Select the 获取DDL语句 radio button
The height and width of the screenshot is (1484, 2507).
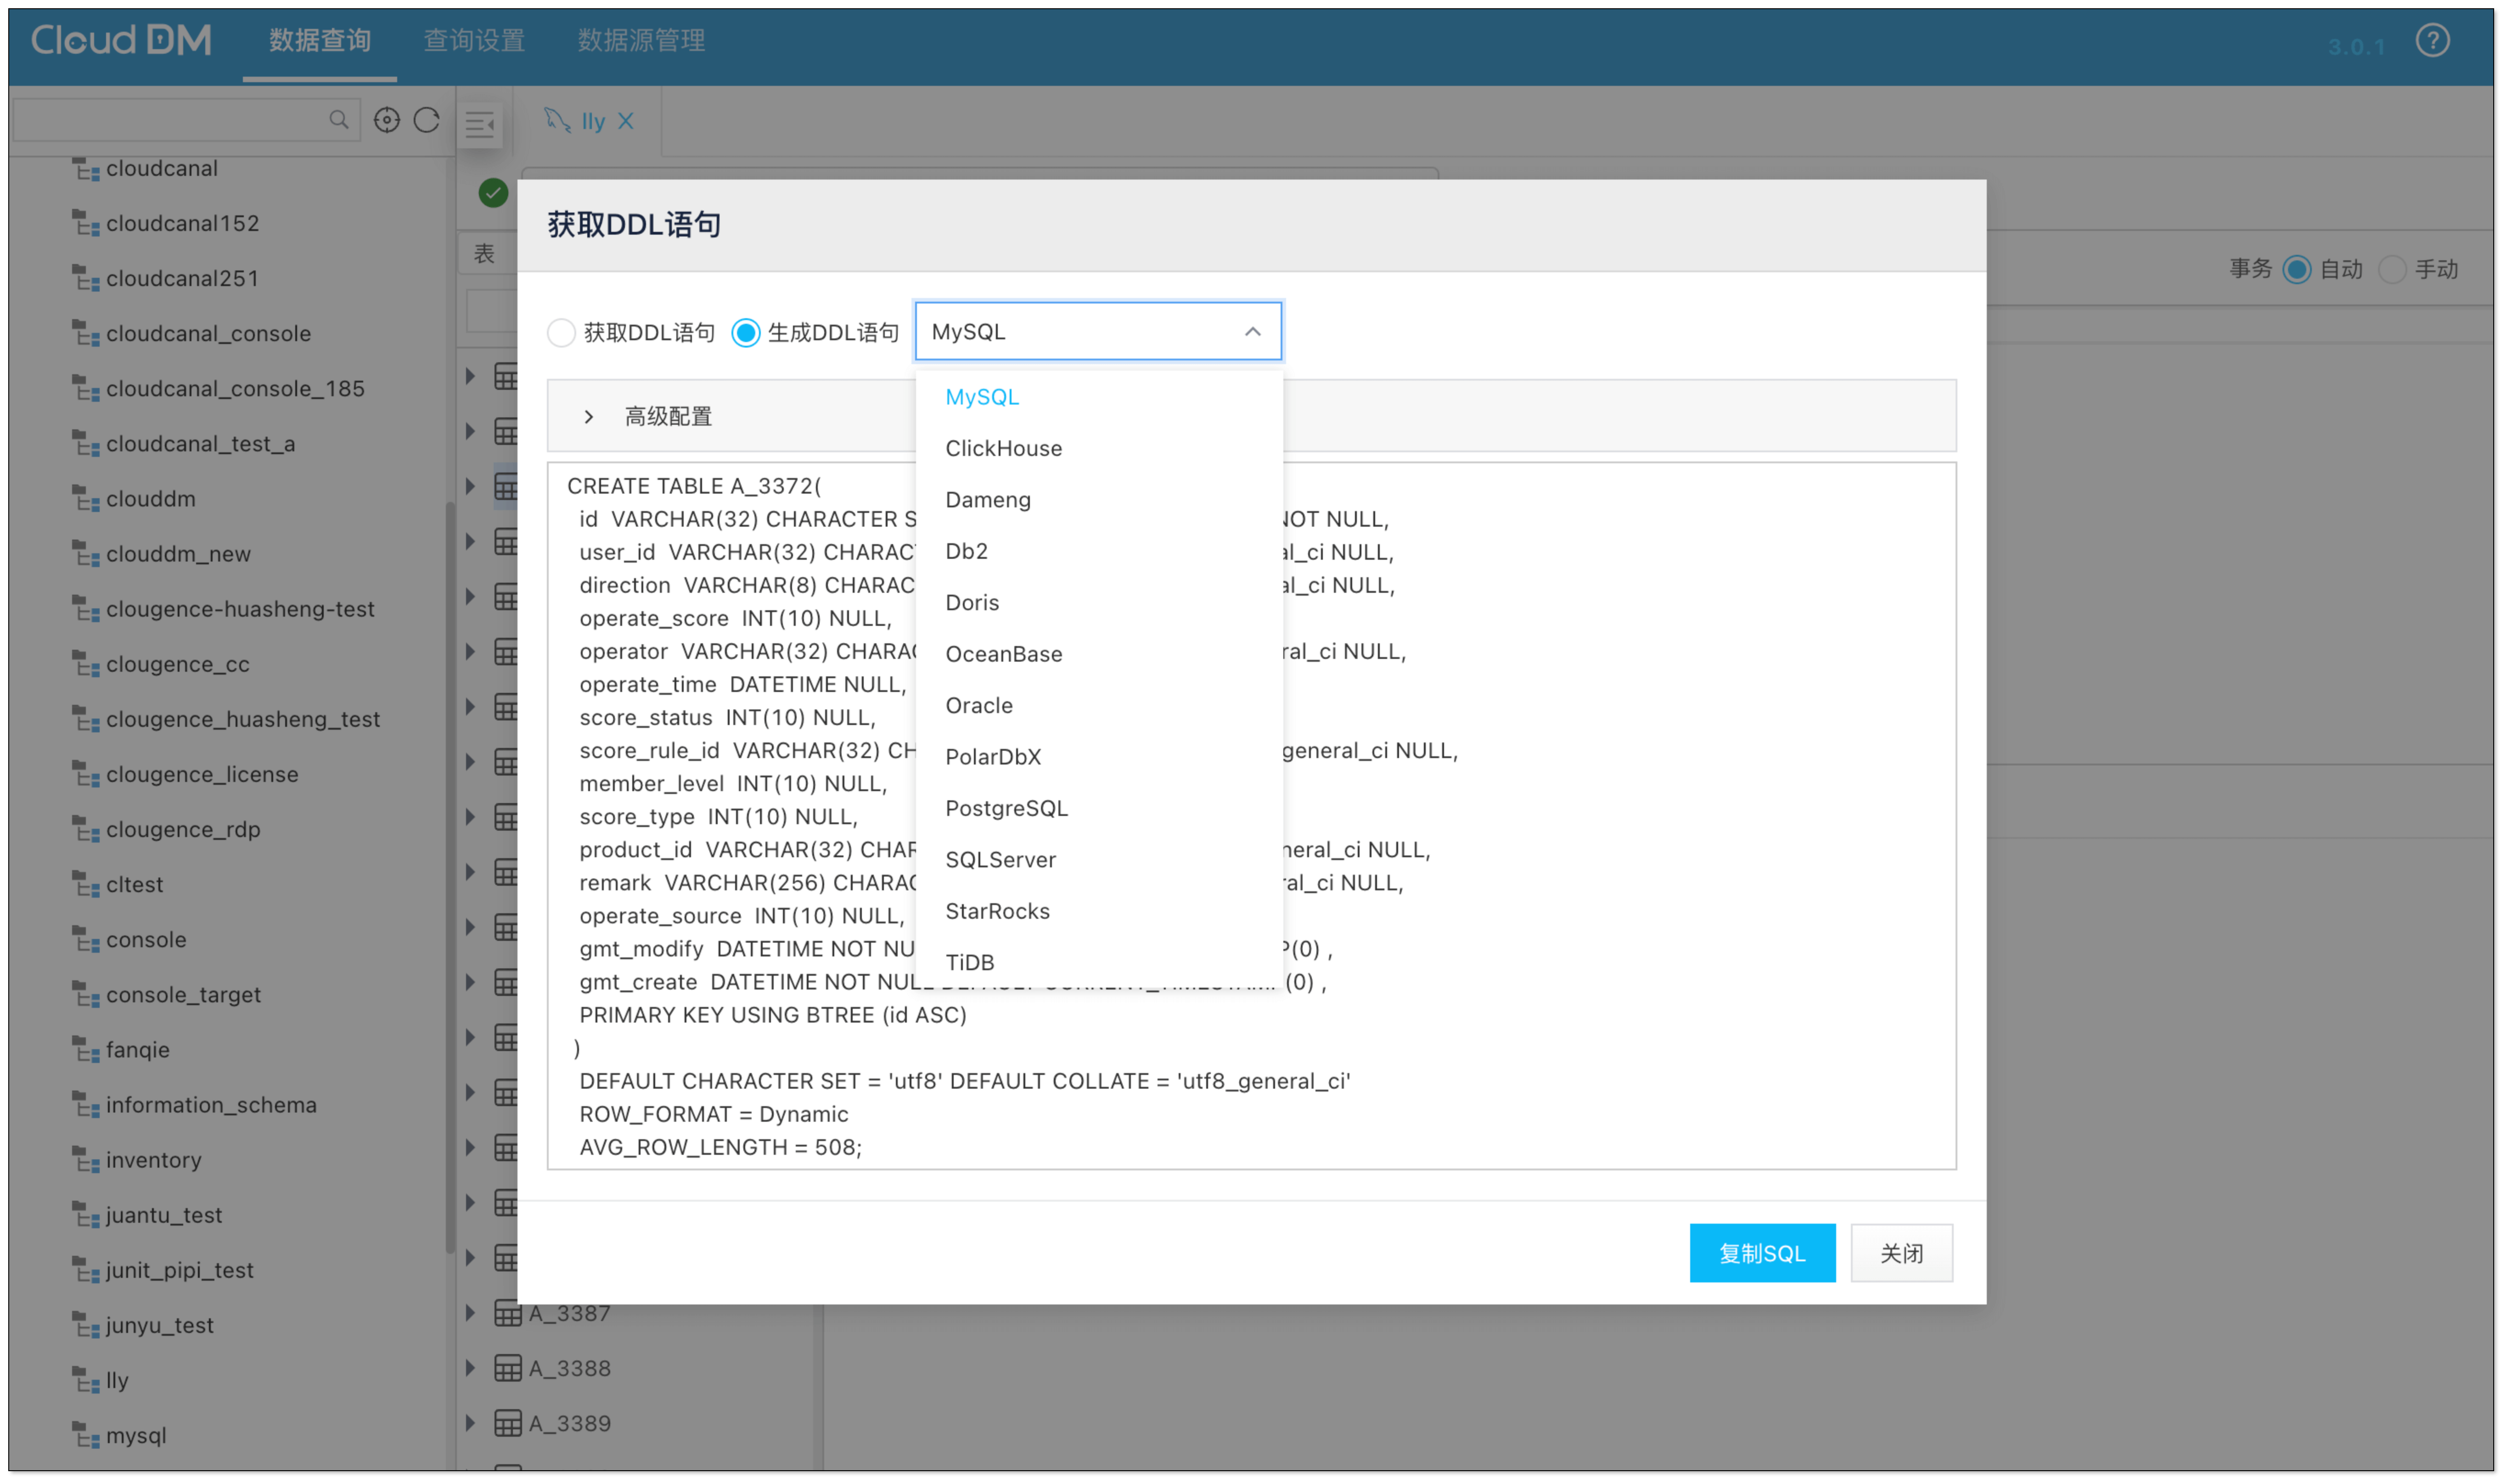[x=561, y=332]
